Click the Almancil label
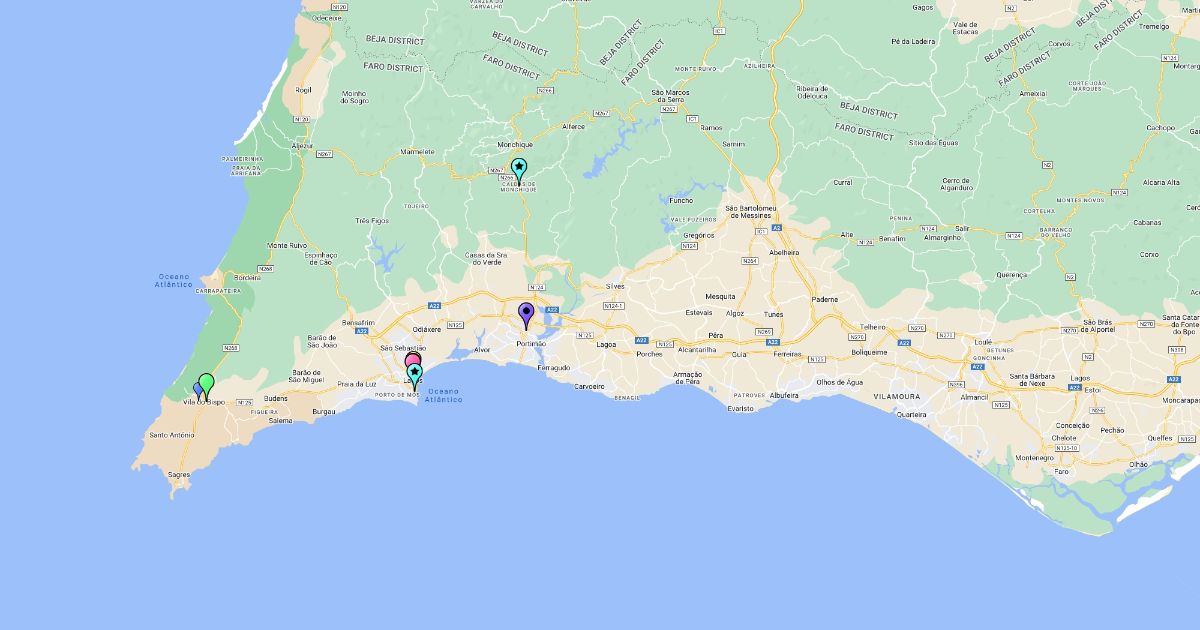Viewport: 1200px width, 630px height. [974, 397]
